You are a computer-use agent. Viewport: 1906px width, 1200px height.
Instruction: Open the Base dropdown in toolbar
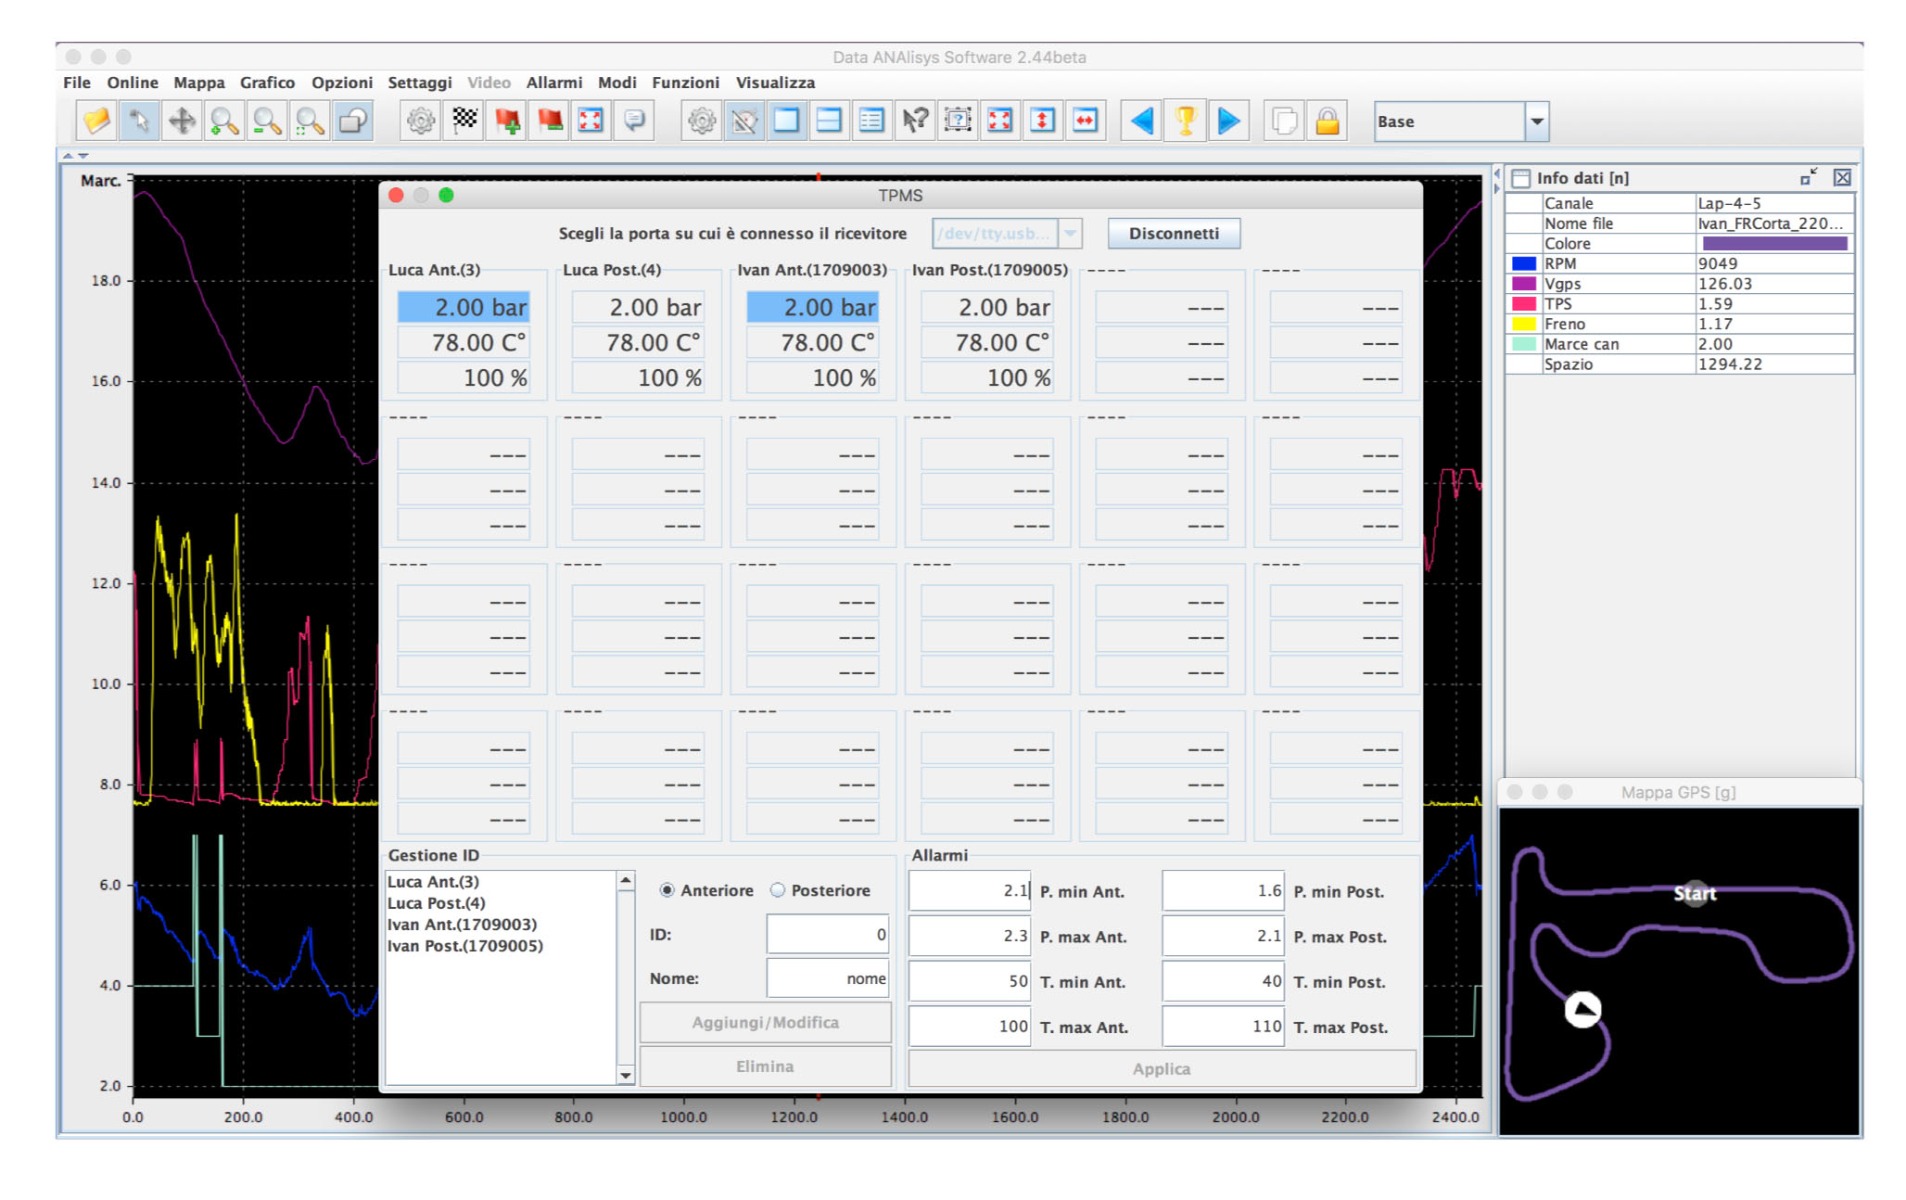pyautogui.click(x=1536, y=122)
